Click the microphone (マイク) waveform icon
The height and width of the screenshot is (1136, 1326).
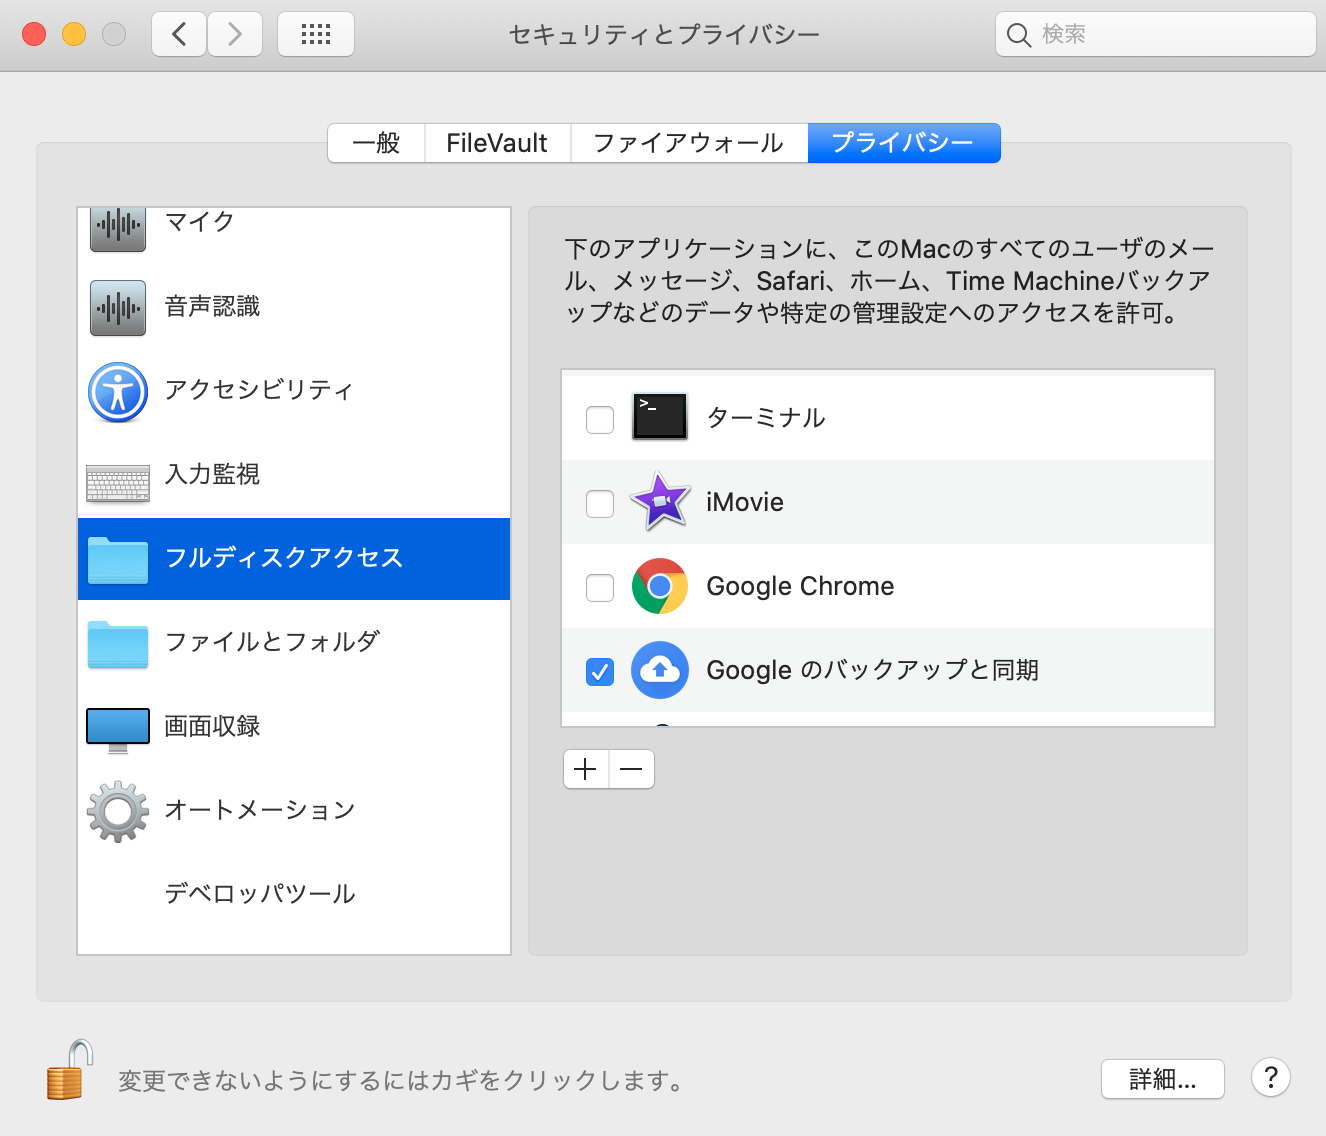(118, 229)
